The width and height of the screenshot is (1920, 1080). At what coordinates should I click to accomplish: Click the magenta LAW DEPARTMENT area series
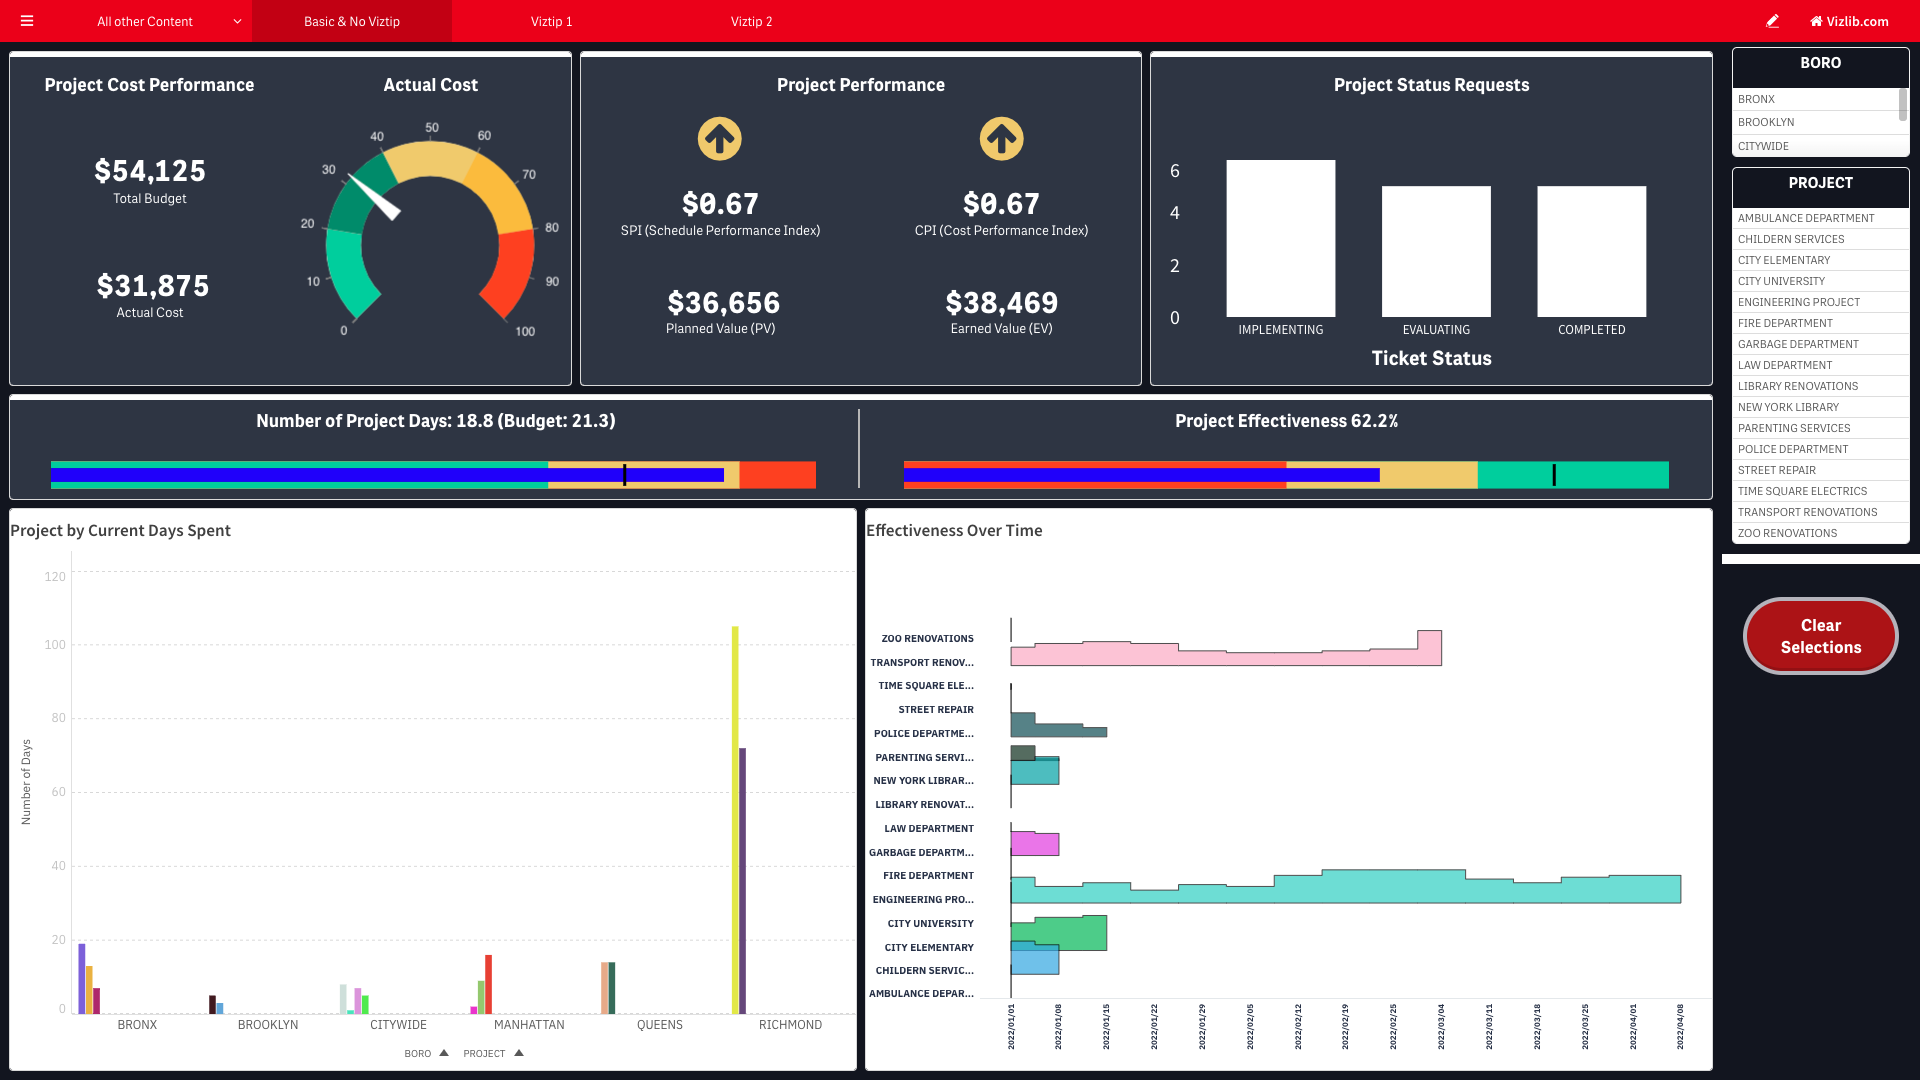click(1035, 843)
